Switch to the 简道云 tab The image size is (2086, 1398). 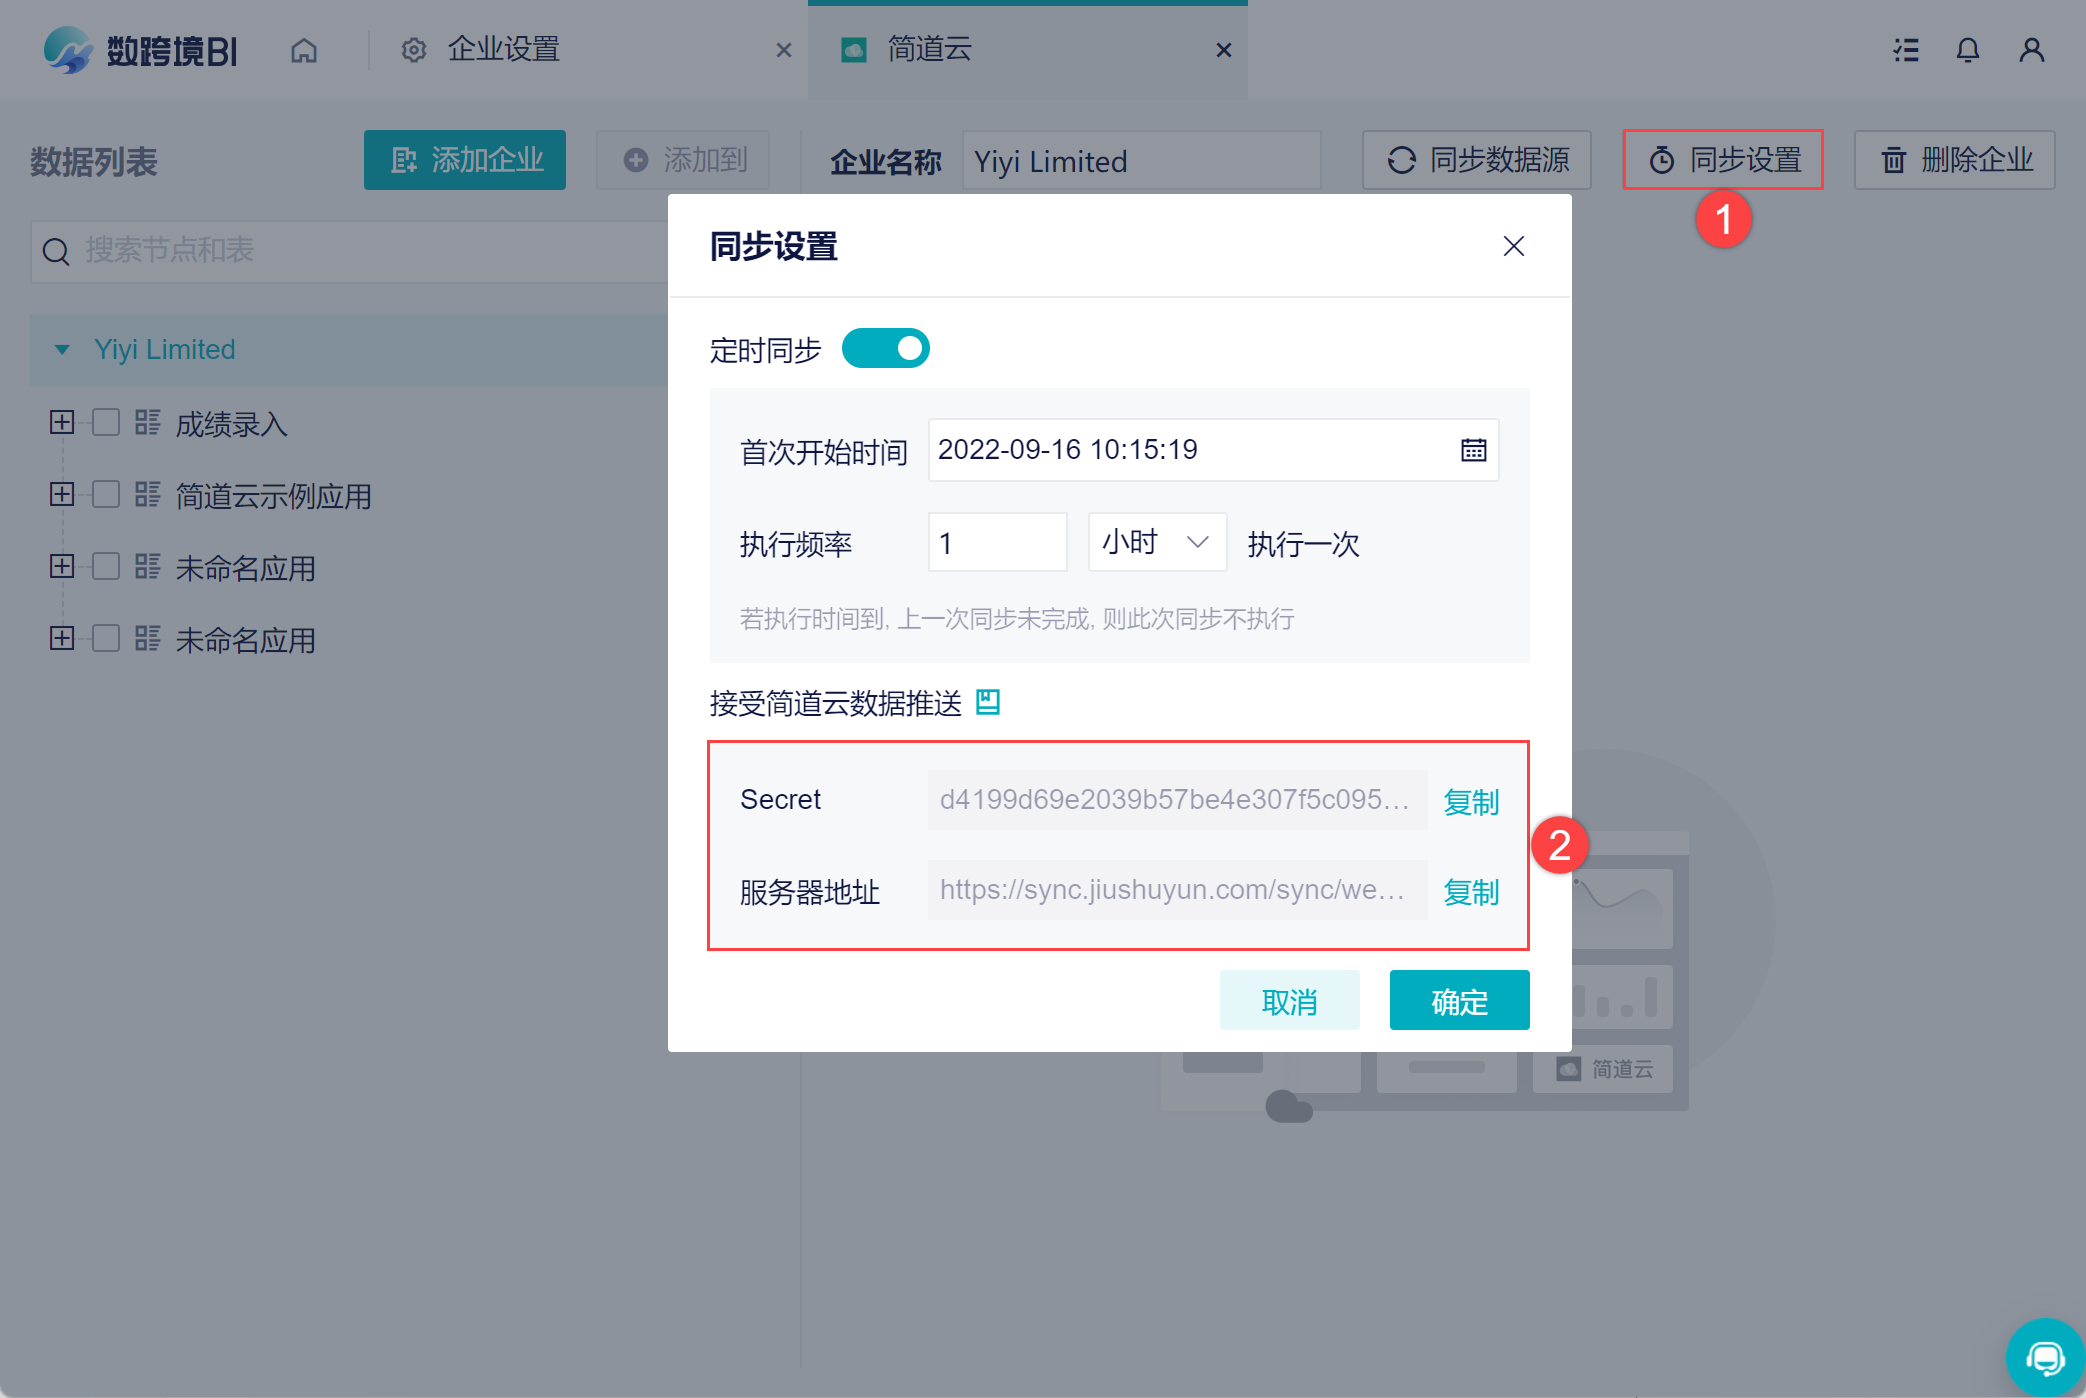coord(930,50)
